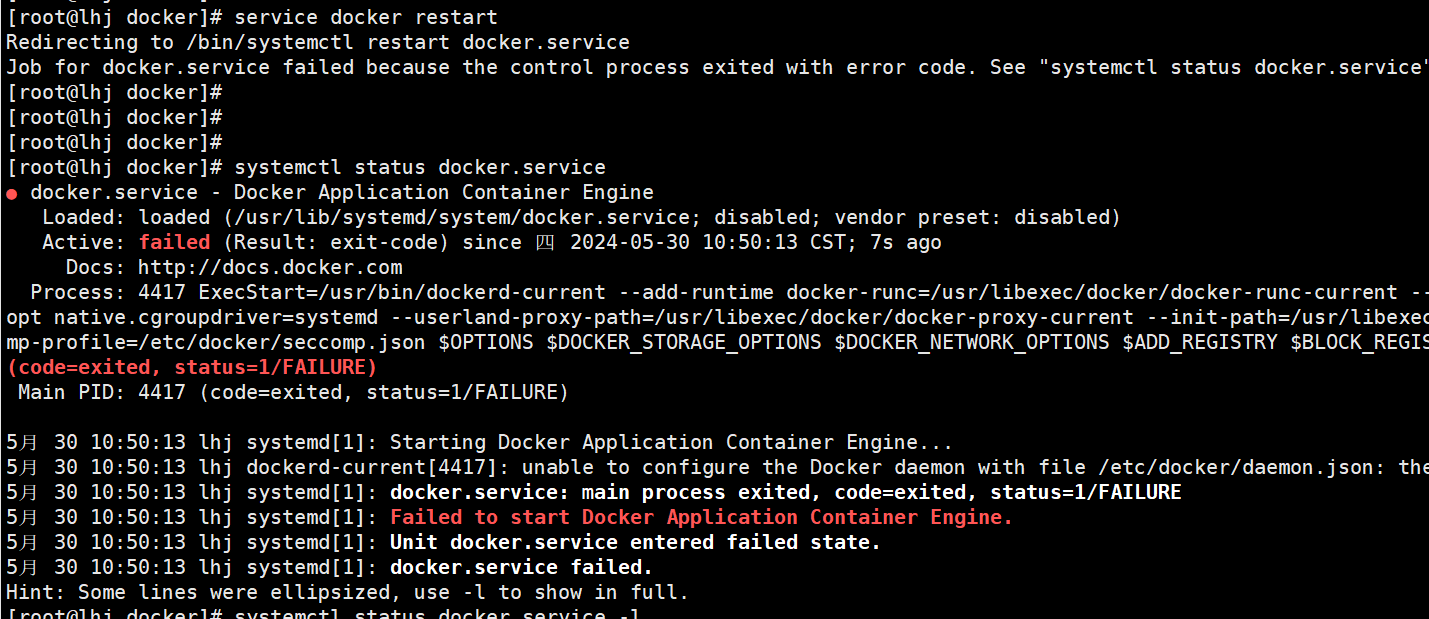
Task: Click 'Starting Docker Application Container Engine...' log entry
Action: click(671, 442)
